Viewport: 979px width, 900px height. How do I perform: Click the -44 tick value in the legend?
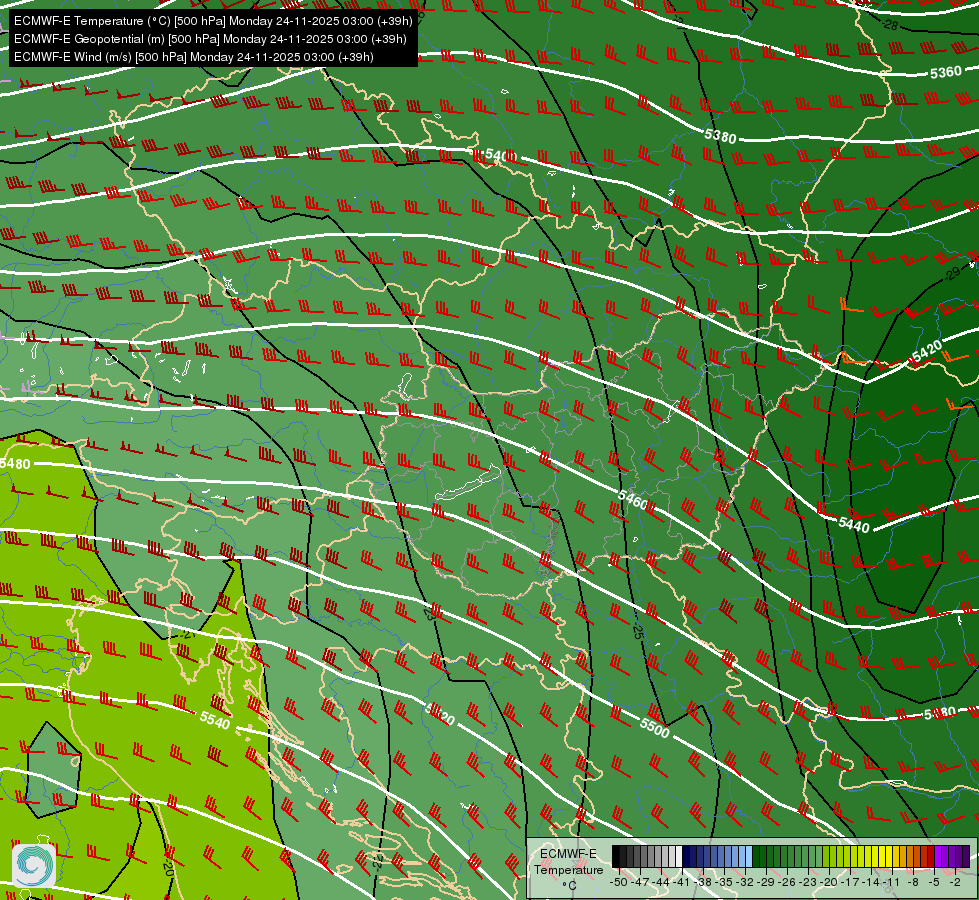[x=661, y=883]
